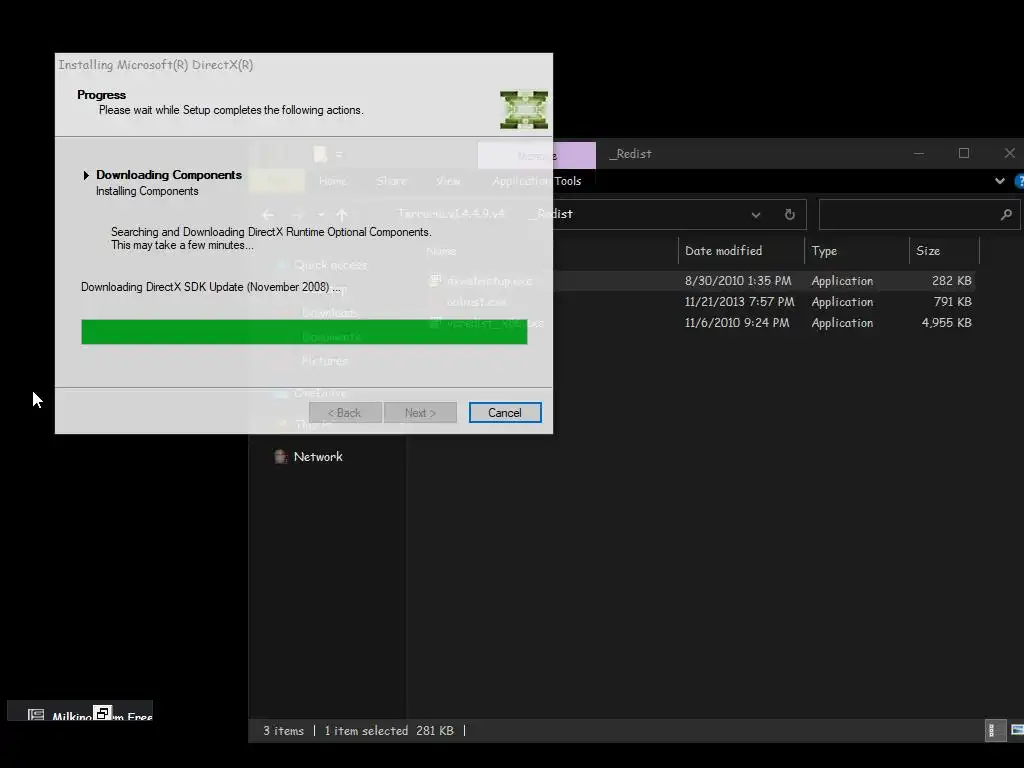Click the Downloading DirectX SDK Update status text

pyautogui.click(x=210, y=287)
